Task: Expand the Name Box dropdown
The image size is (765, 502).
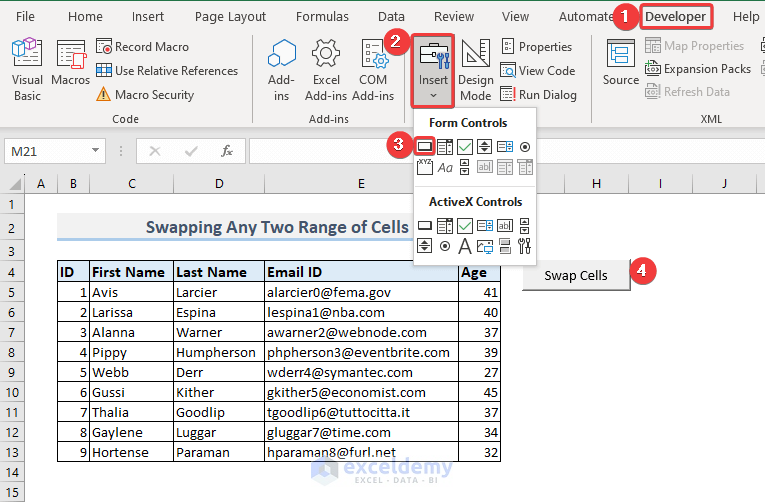Action: (96, 151)
